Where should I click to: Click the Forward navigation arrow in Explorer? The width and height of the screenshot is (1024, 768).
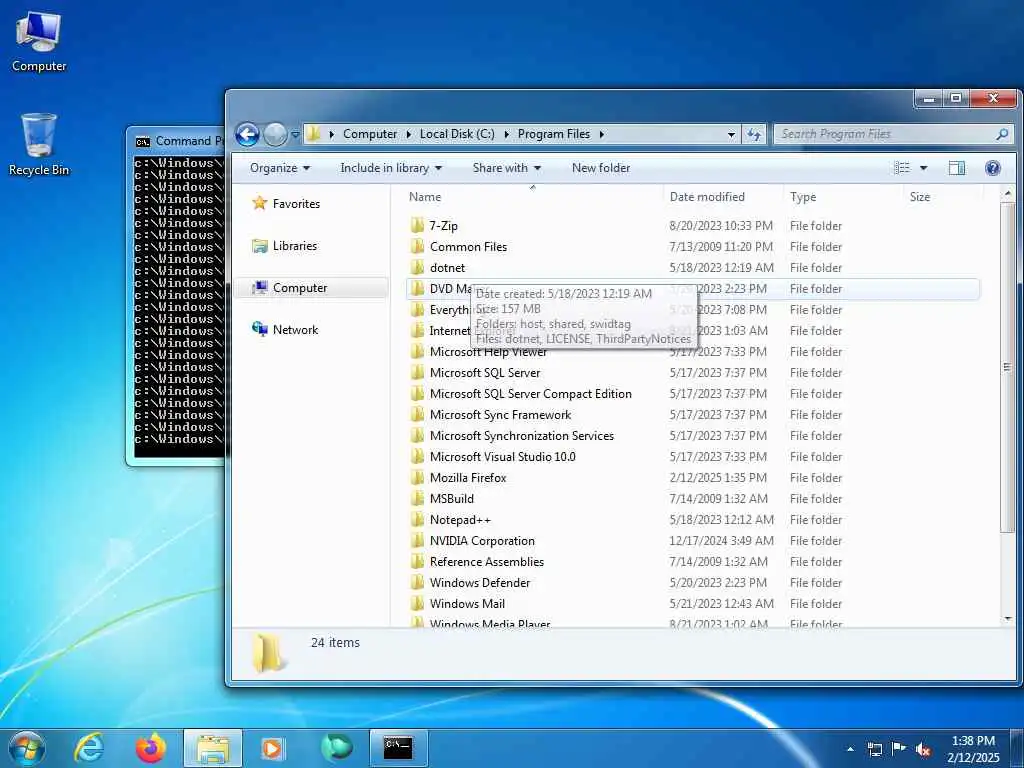pos(276,135)
